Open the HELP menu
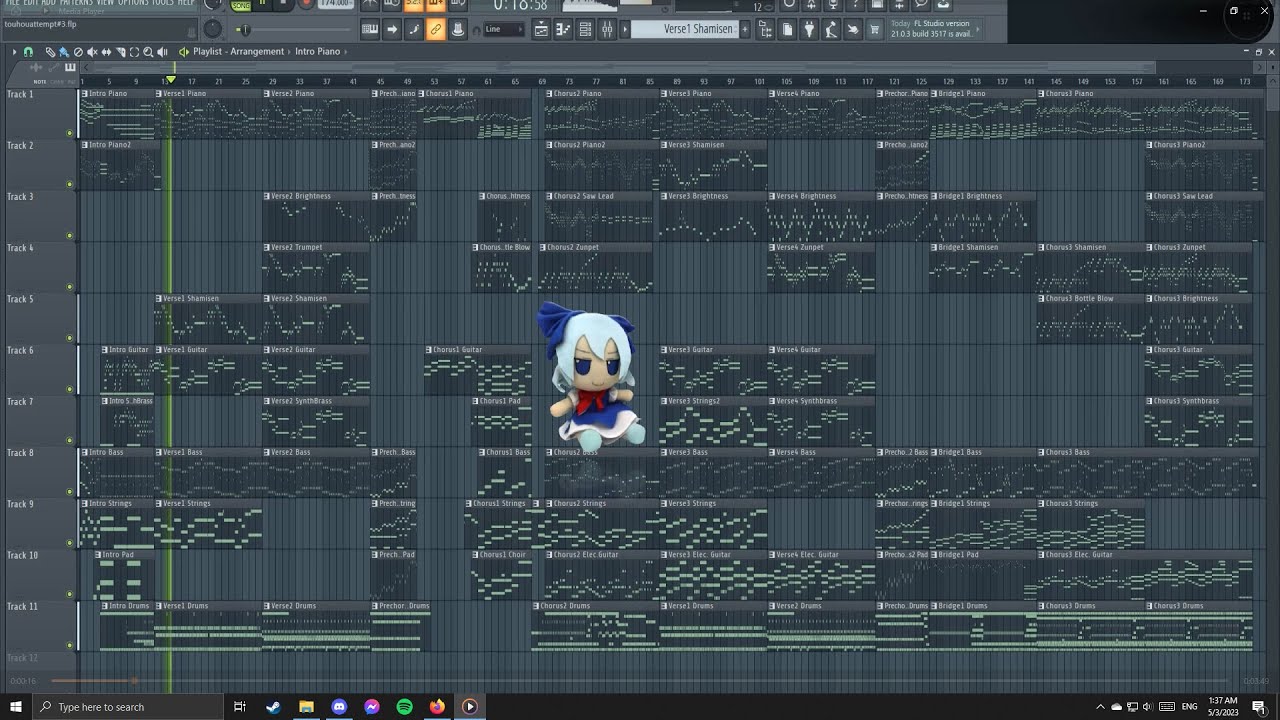 point(186,3)
